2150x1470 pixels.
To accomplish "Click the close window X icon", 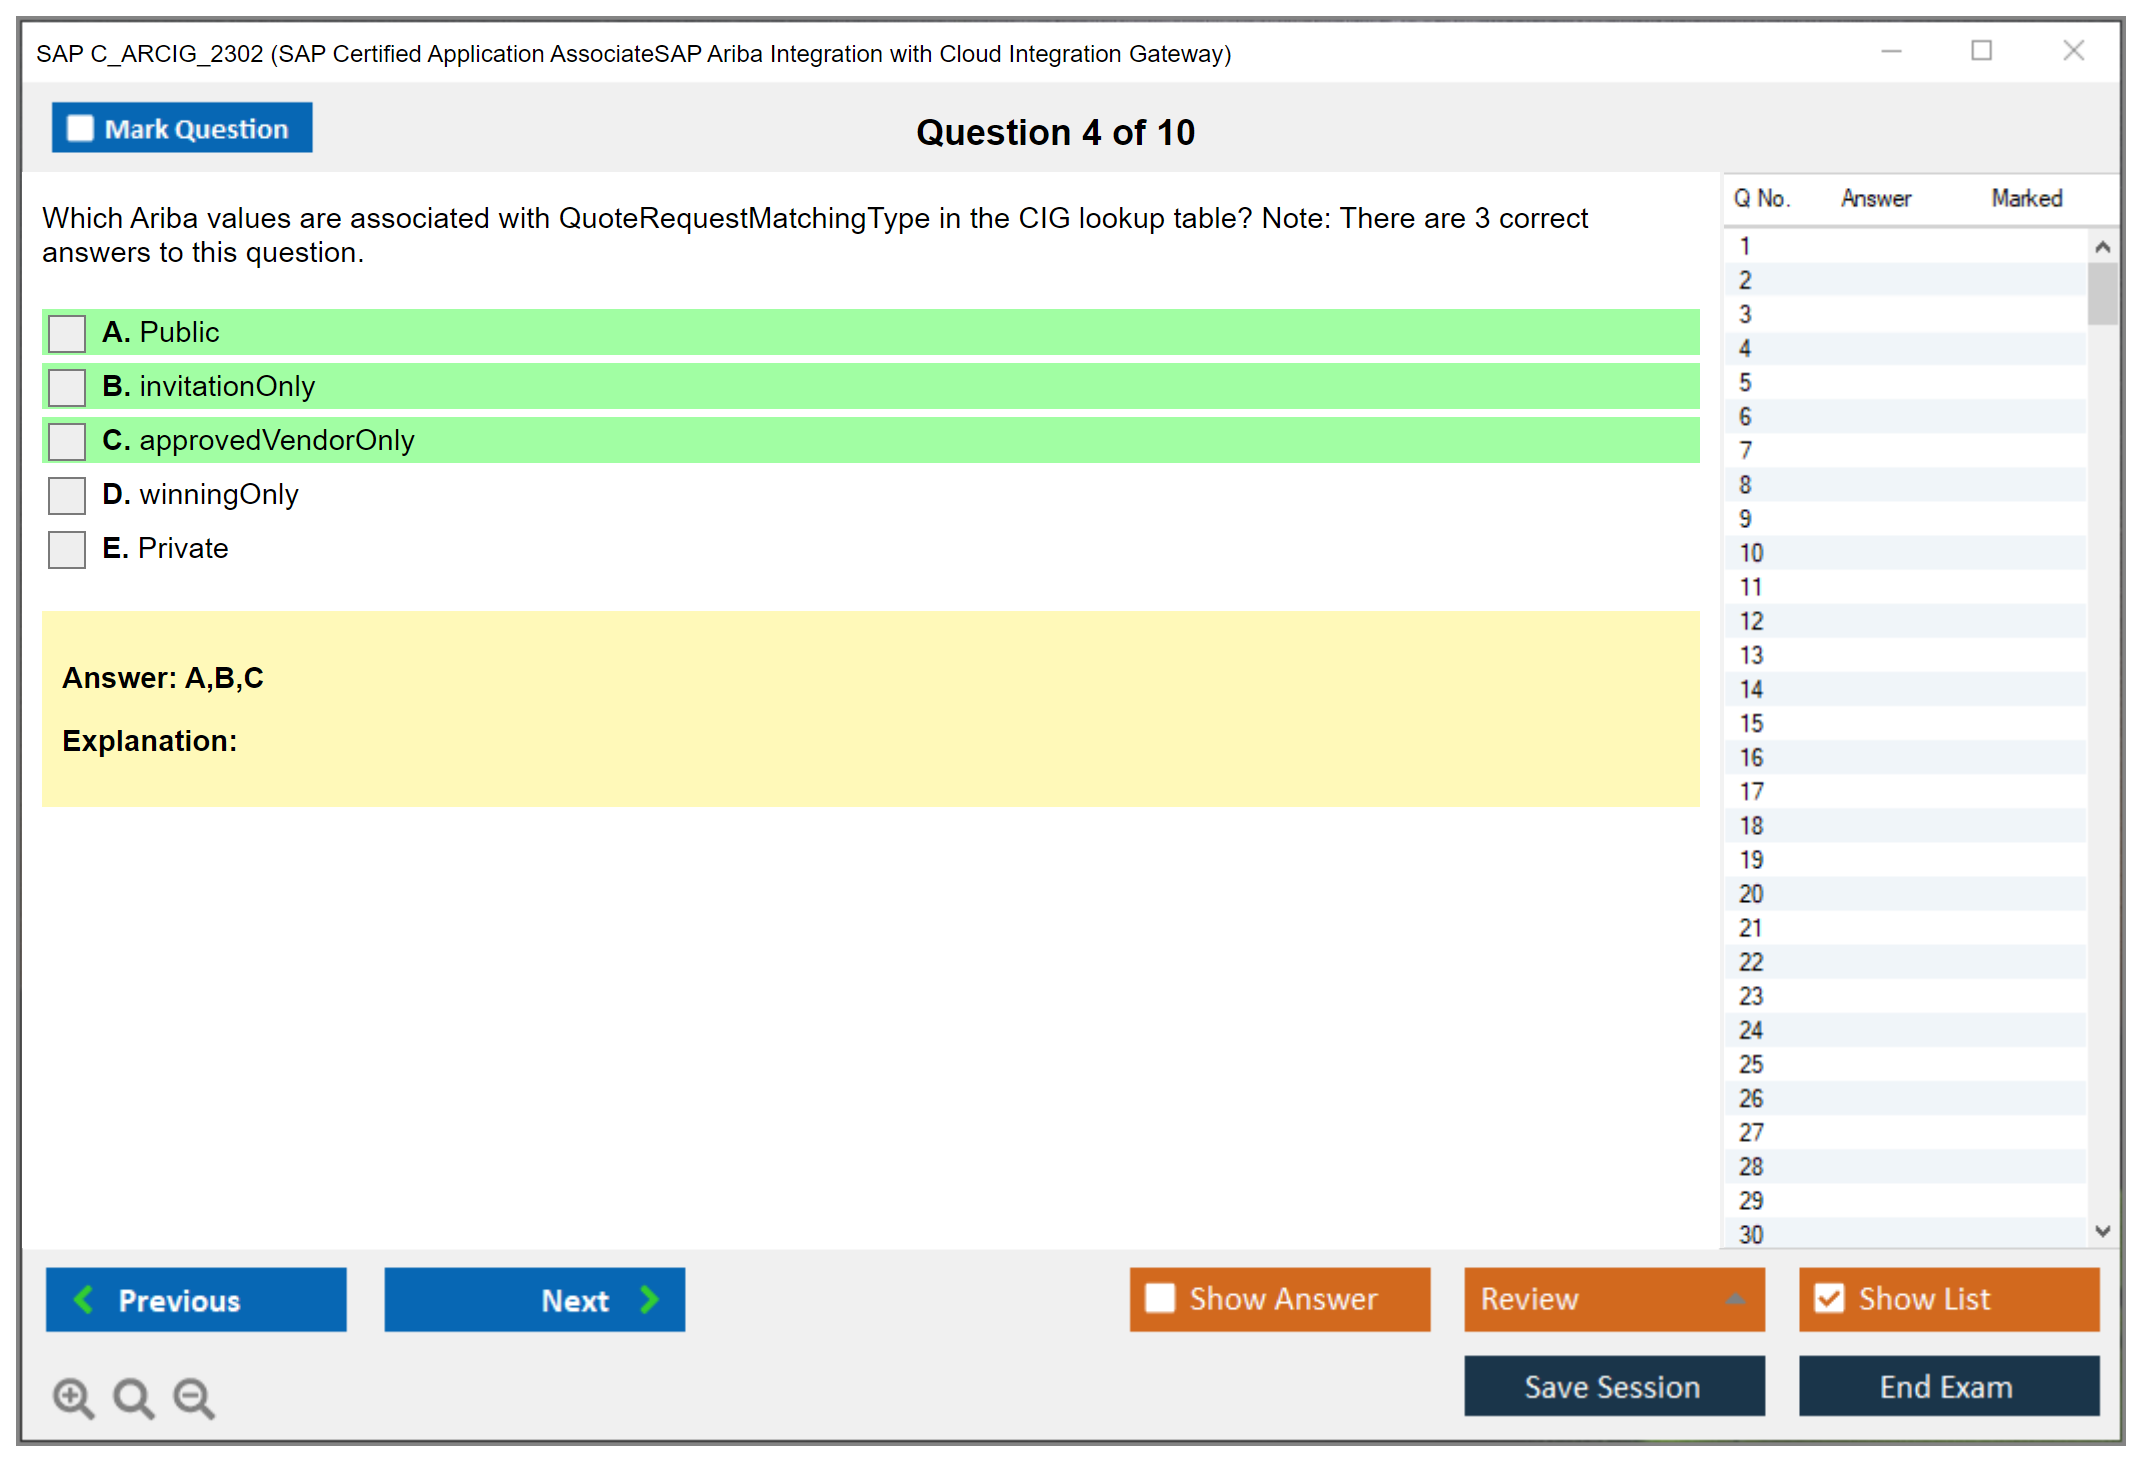I will point(2073,51).
